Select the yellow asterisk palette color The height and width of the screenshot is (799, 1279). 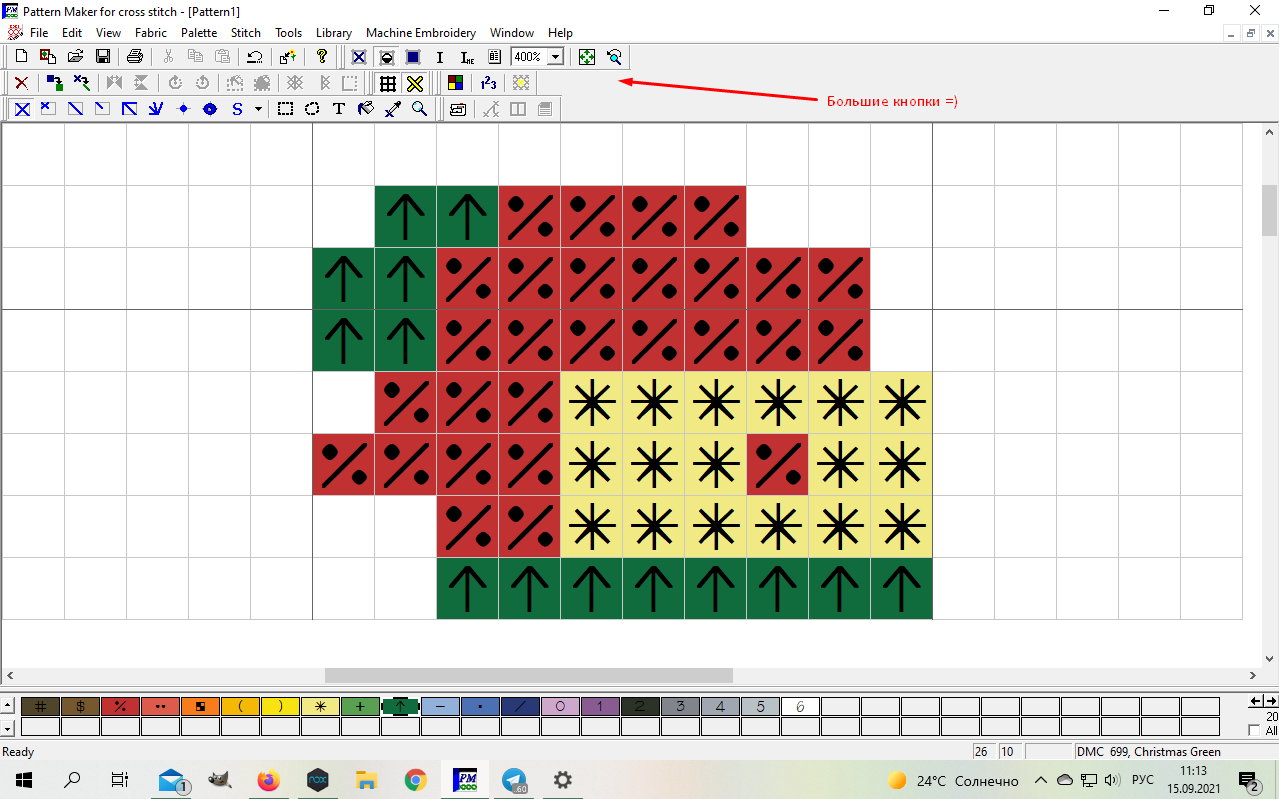[320, 706]
